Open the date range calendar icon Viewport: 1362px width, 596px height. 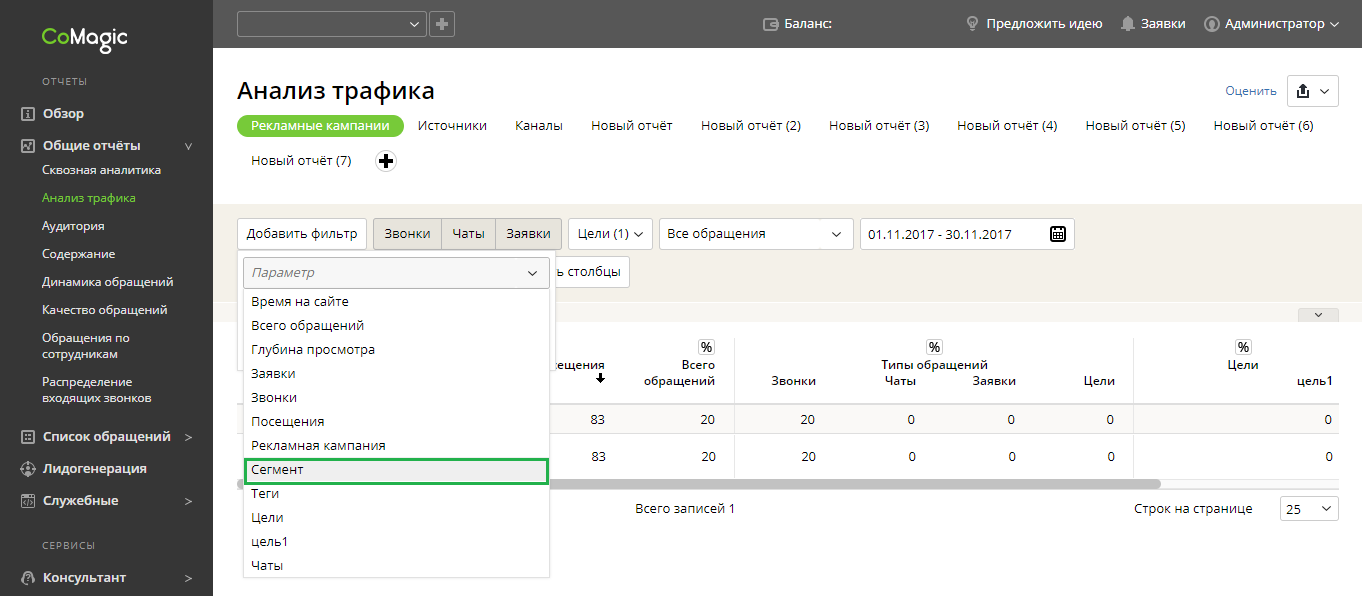pos(1058,234)
